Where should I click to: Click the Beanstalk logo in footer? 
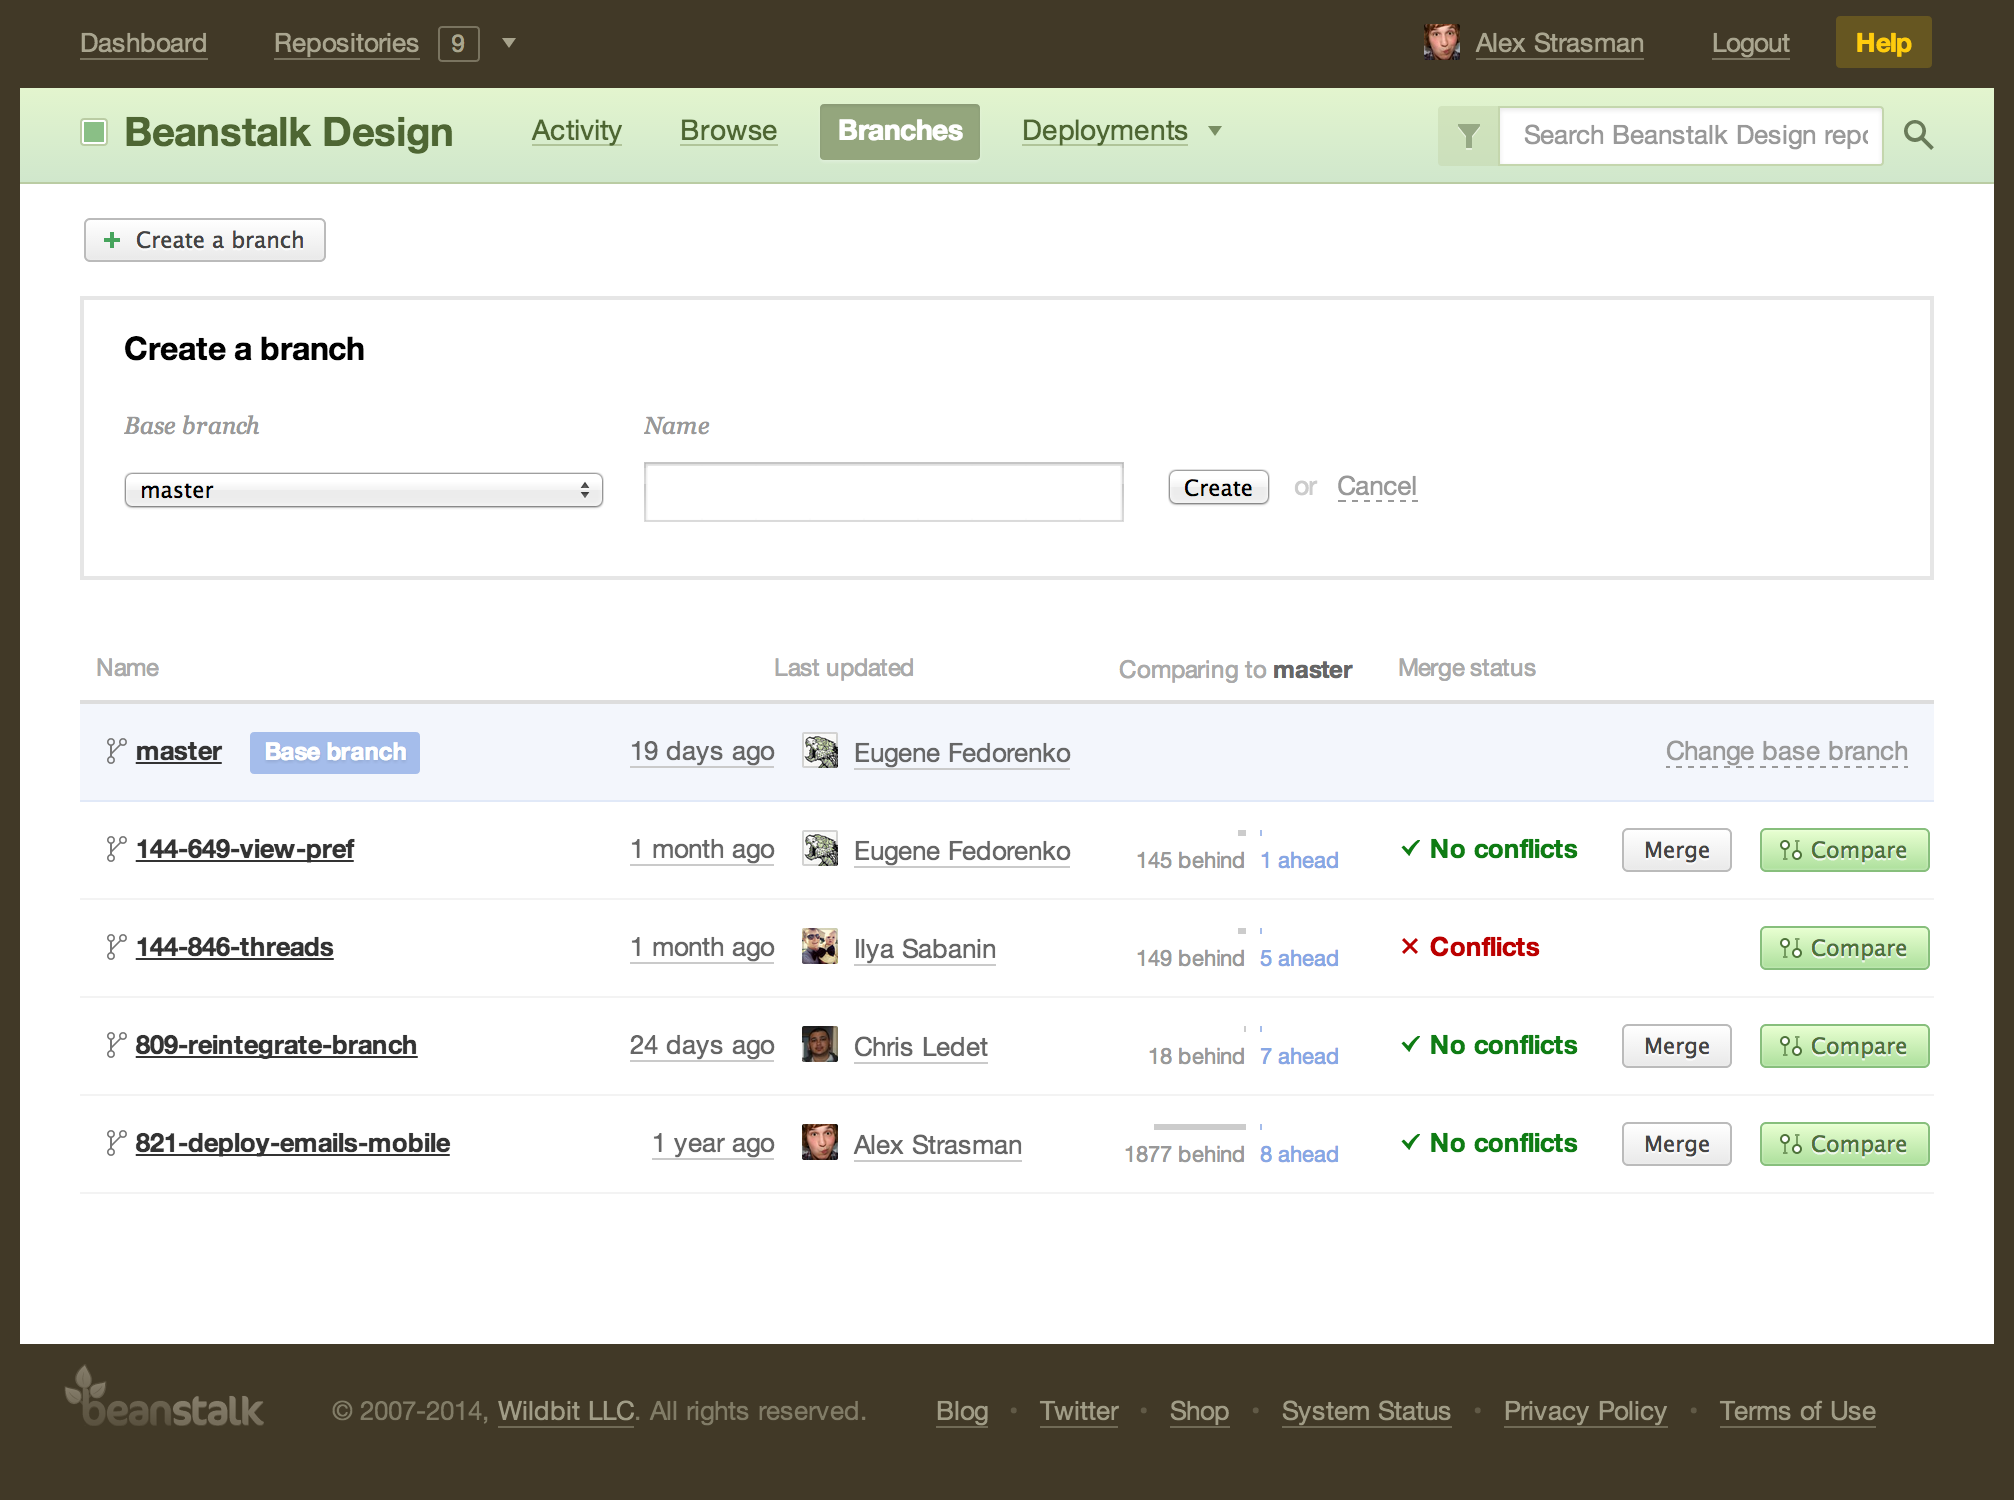(x=164, y=1398)
